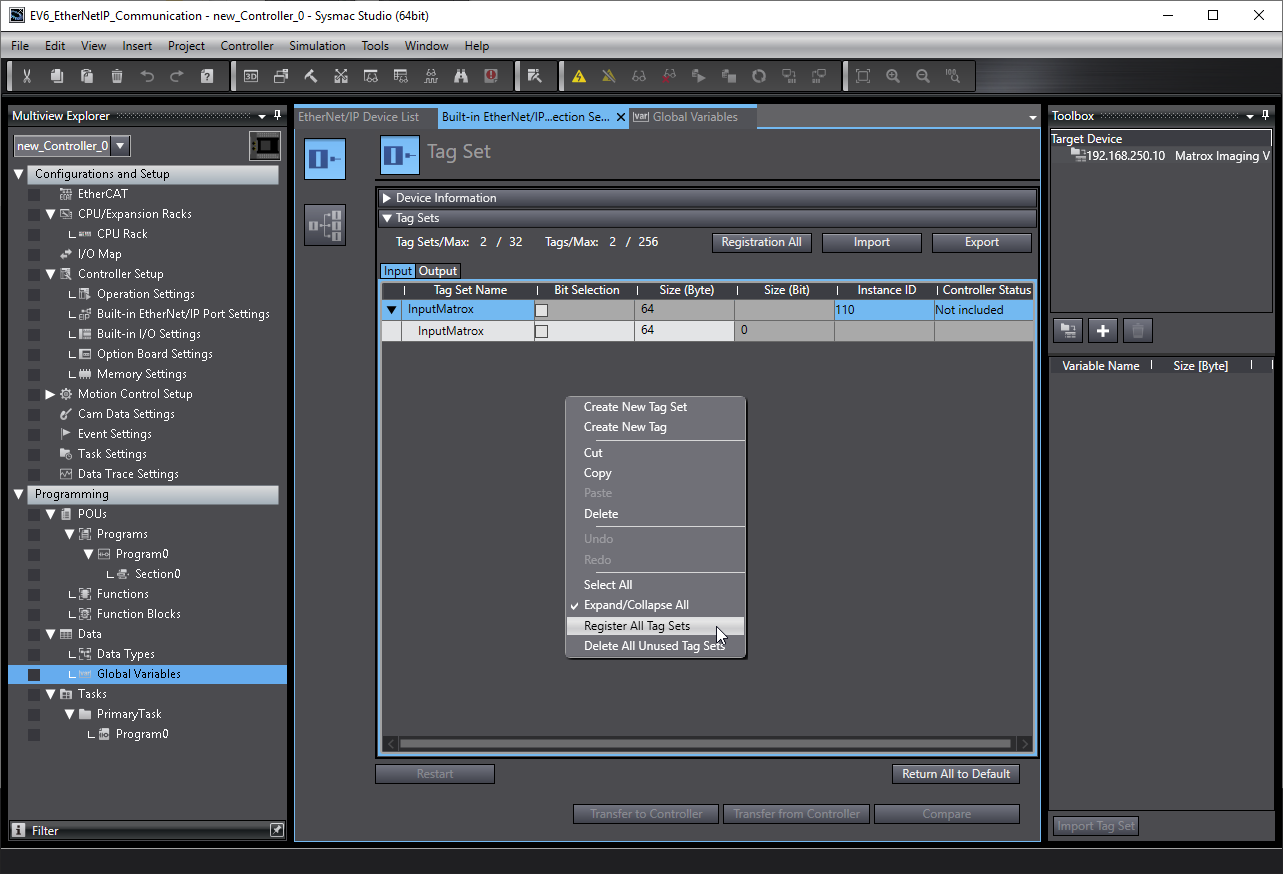Click the 3D visualizer toolbar icon
This screenshot has width=1283, height=874.
pos(251,76)
